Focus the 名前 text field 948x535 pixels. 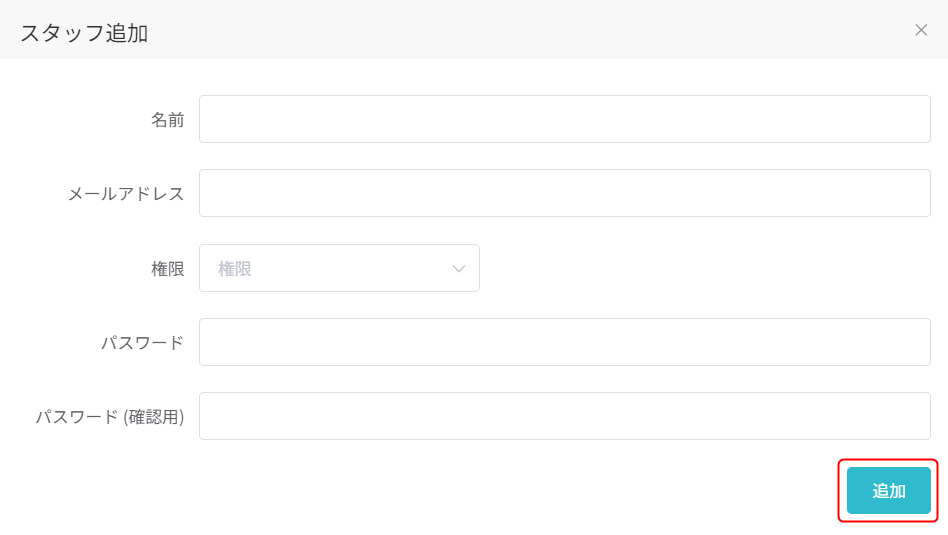tap(565, 119)
